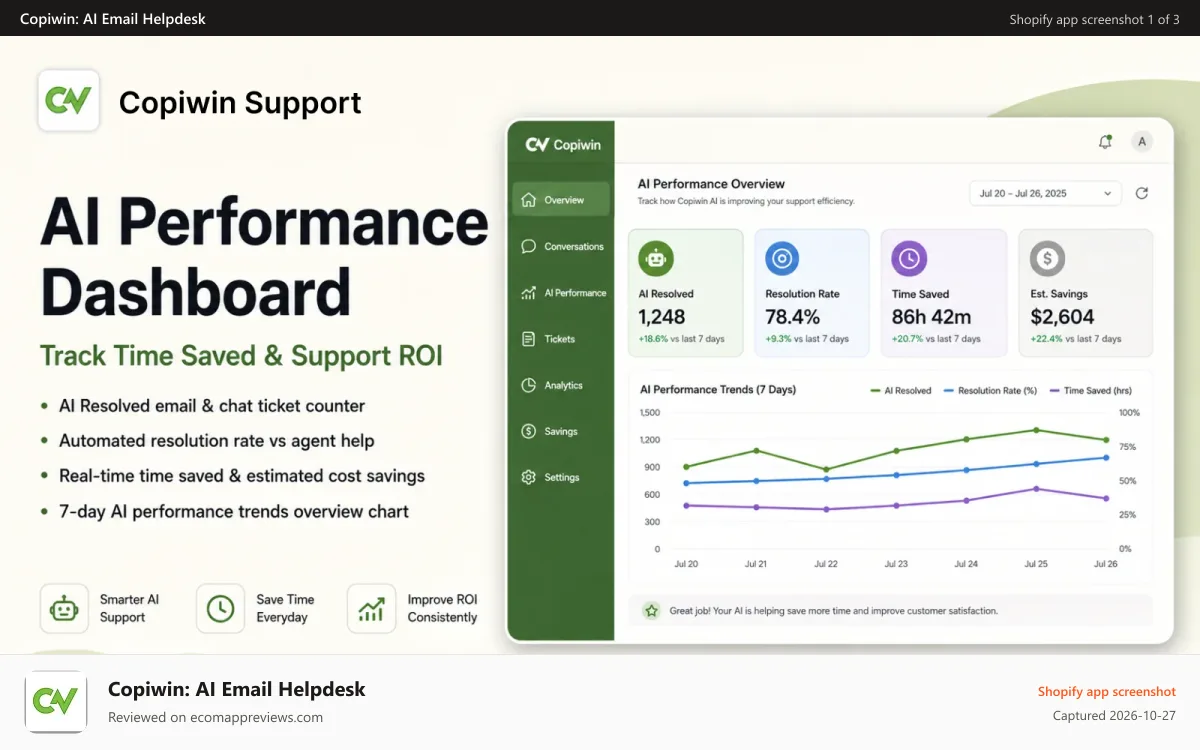Click the refresh icon beside date range
The image size is (1200, 750).
[x=1142, y=193]
